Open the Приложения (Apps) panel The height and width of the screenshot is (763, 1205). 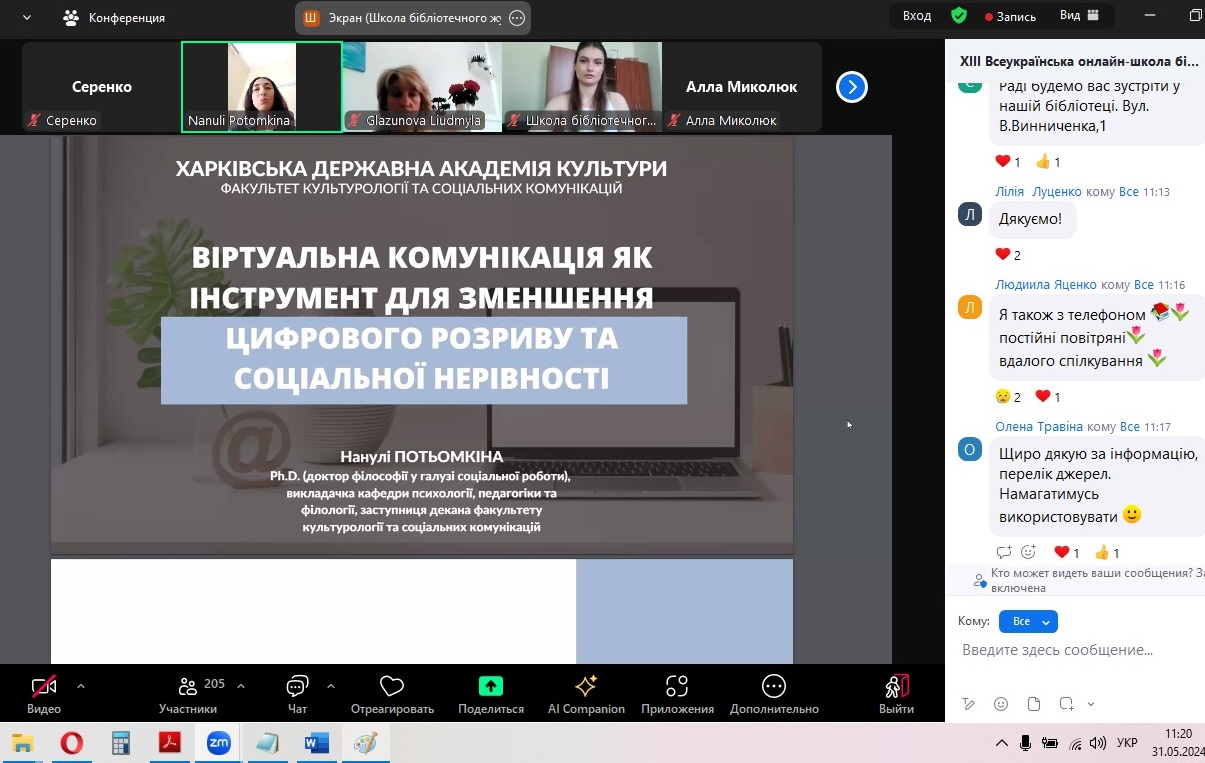tap(676, 691)
